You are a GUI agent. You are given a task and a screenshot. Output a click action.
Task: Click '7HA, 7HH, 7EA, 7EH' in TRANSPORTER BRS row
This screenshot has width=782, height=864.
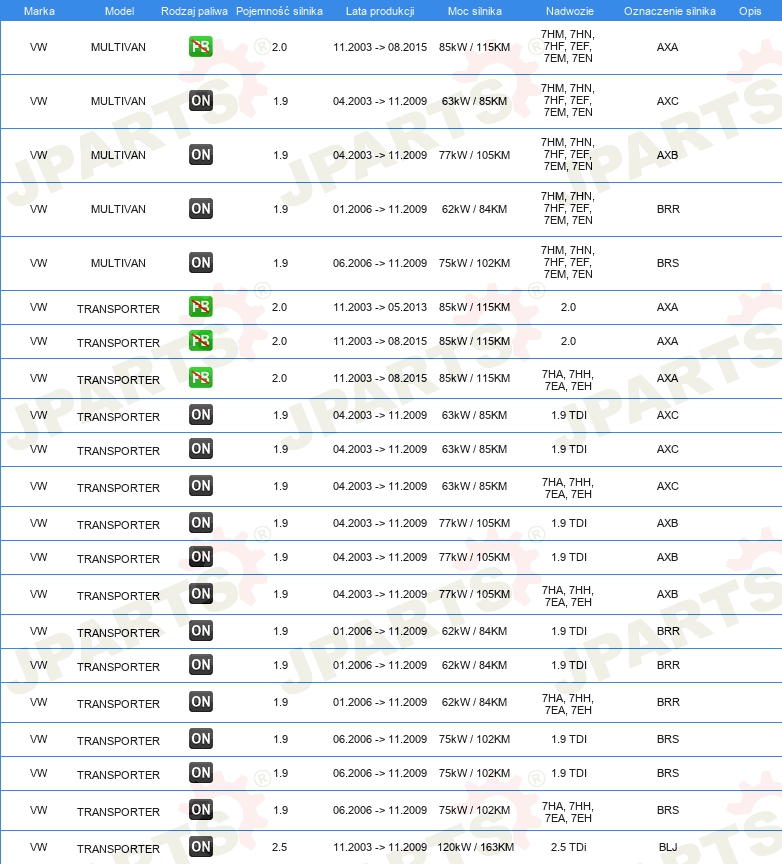pos(568,812)
